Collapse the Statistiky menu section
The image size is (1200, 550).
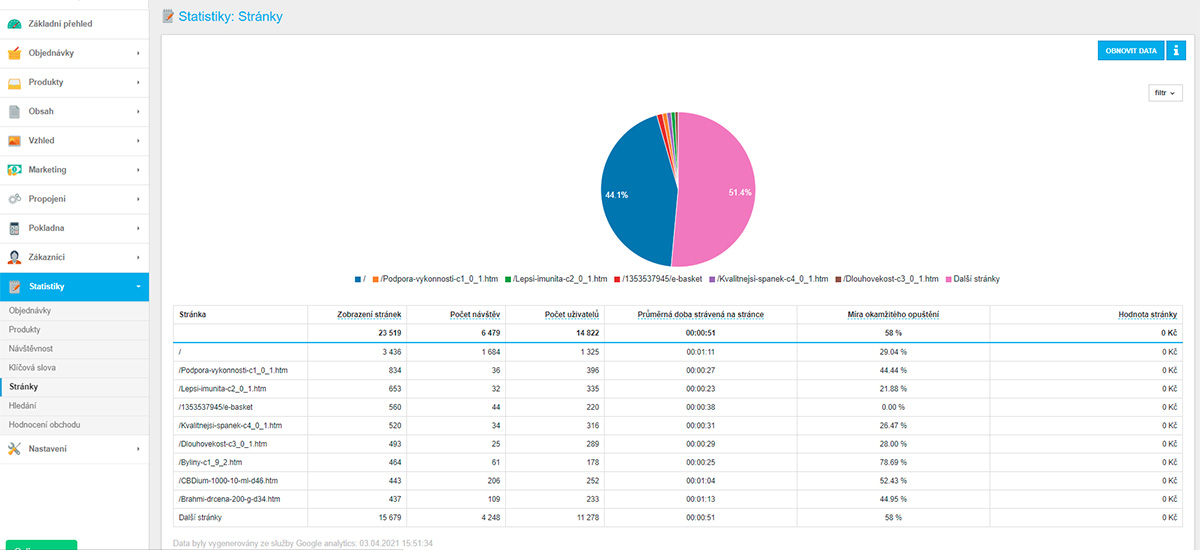point(138,287)
